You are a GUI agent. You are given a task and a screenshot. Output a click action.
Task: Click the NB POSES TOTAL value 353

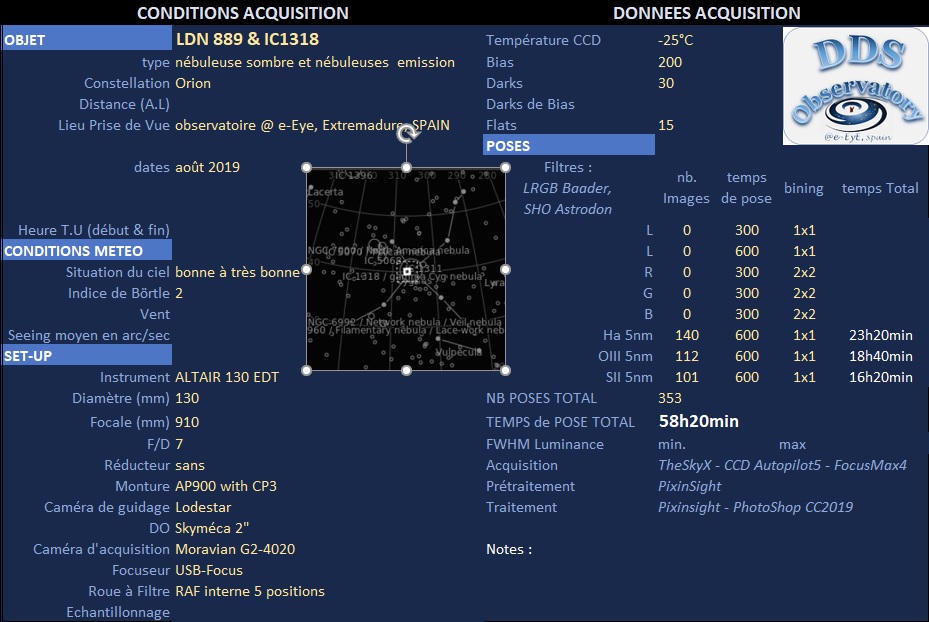[670, 398]
